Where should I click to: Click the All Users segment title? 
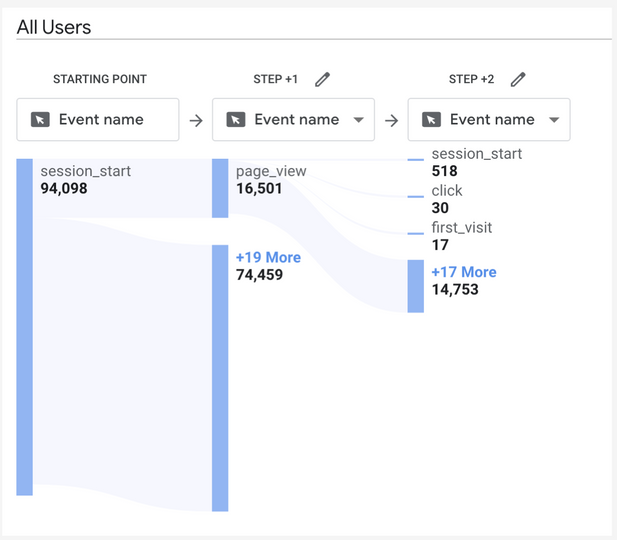(x=54, y=28)
